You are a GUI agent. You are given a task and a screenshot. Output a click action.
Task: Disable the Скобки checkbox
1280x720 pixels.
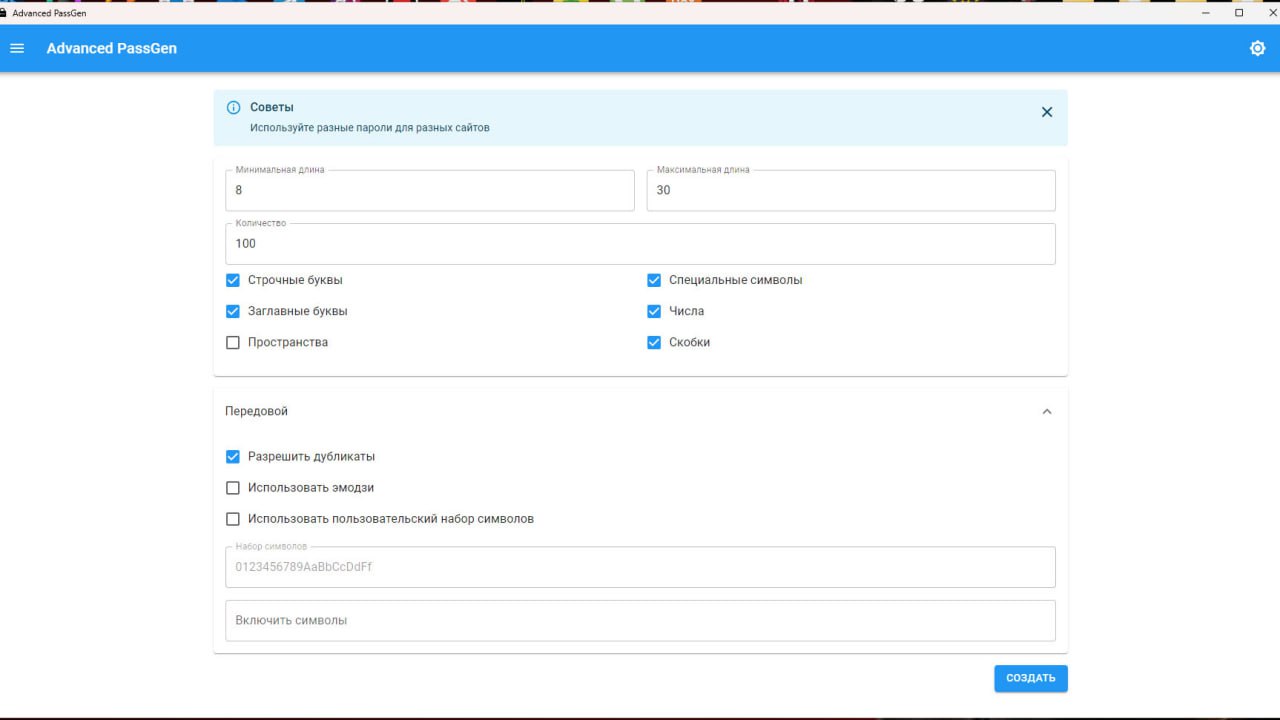tap(654, 342)
